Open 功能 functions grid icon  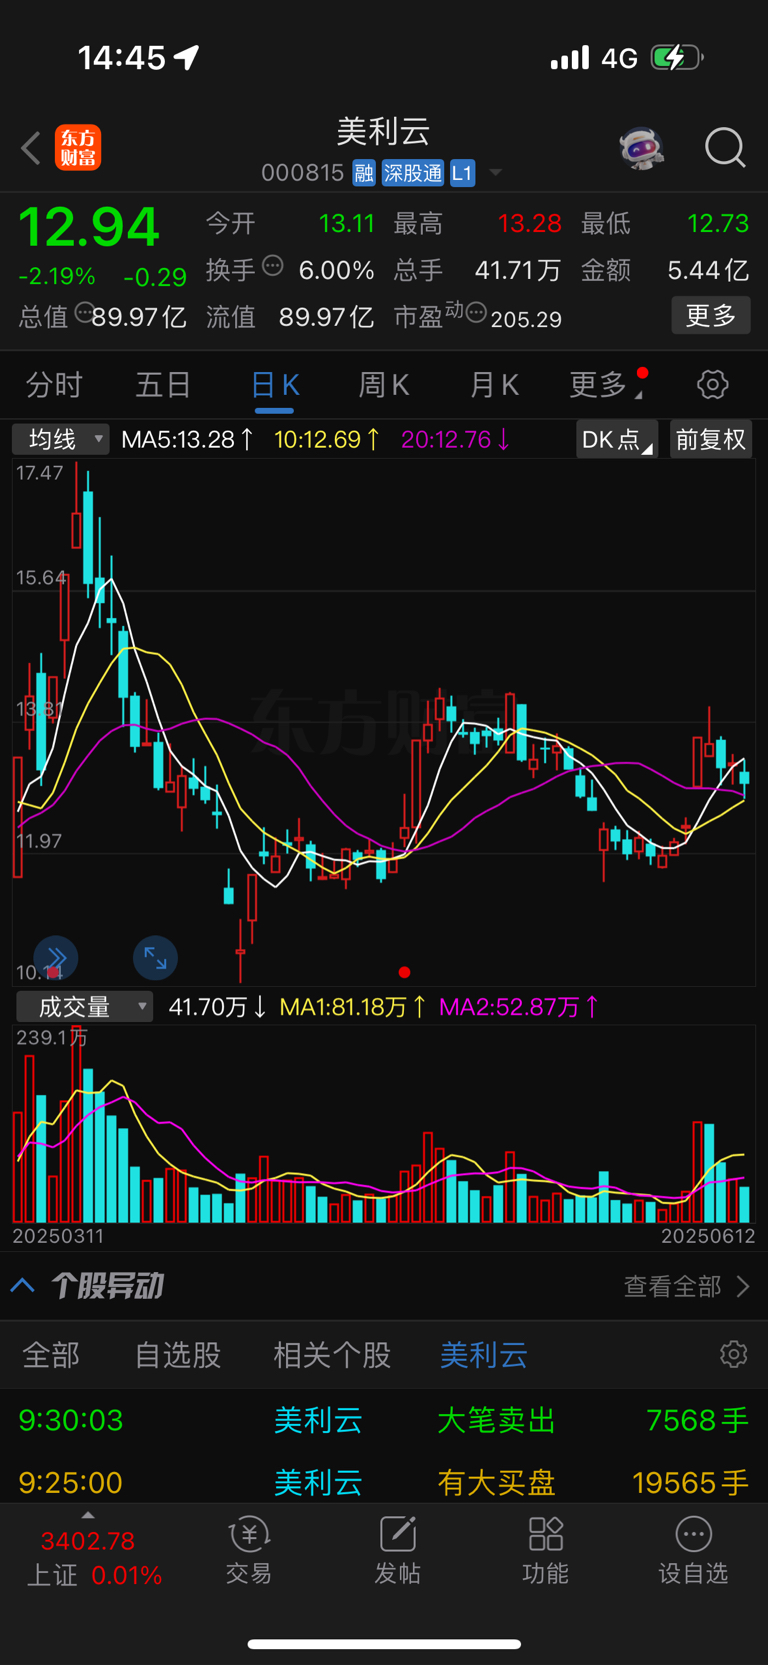click(545, 1534)
